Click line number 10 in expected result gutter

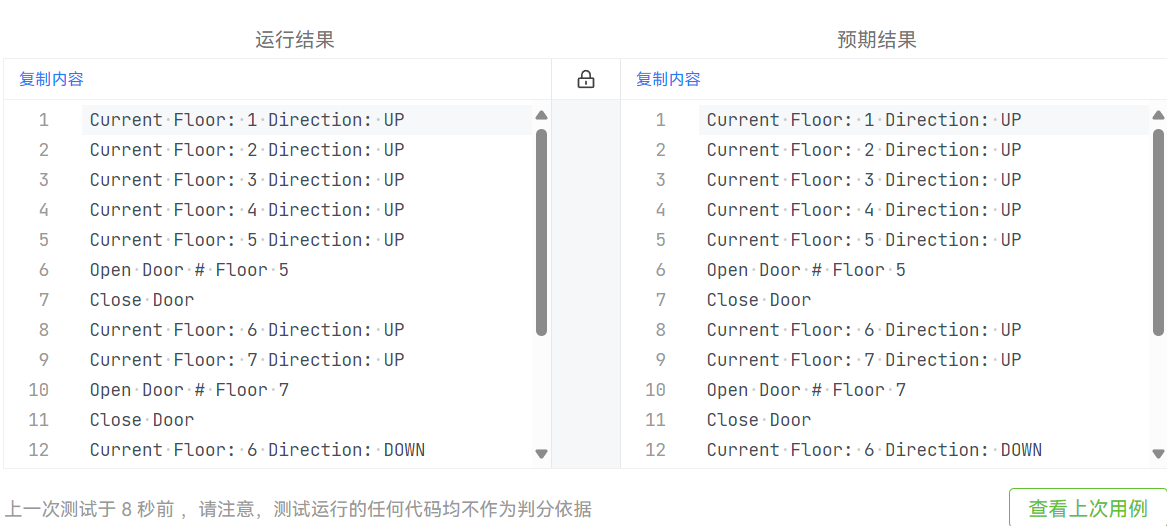[655, 390]
